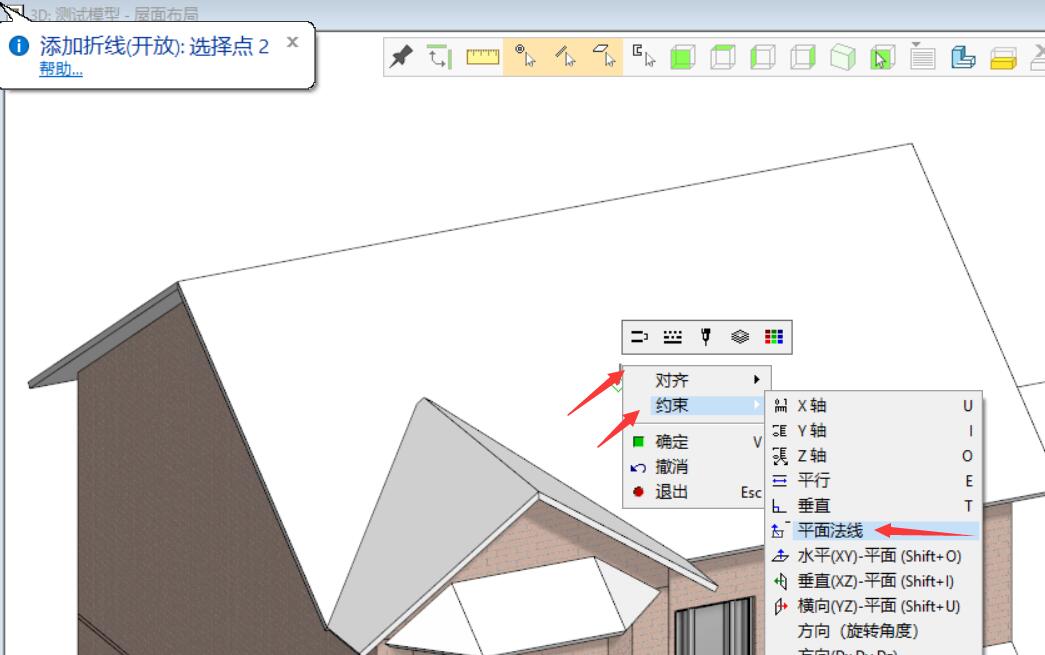1045x655 pixels.
Task: Expand the 对齐 submenu
Action: tap(696, 380)
